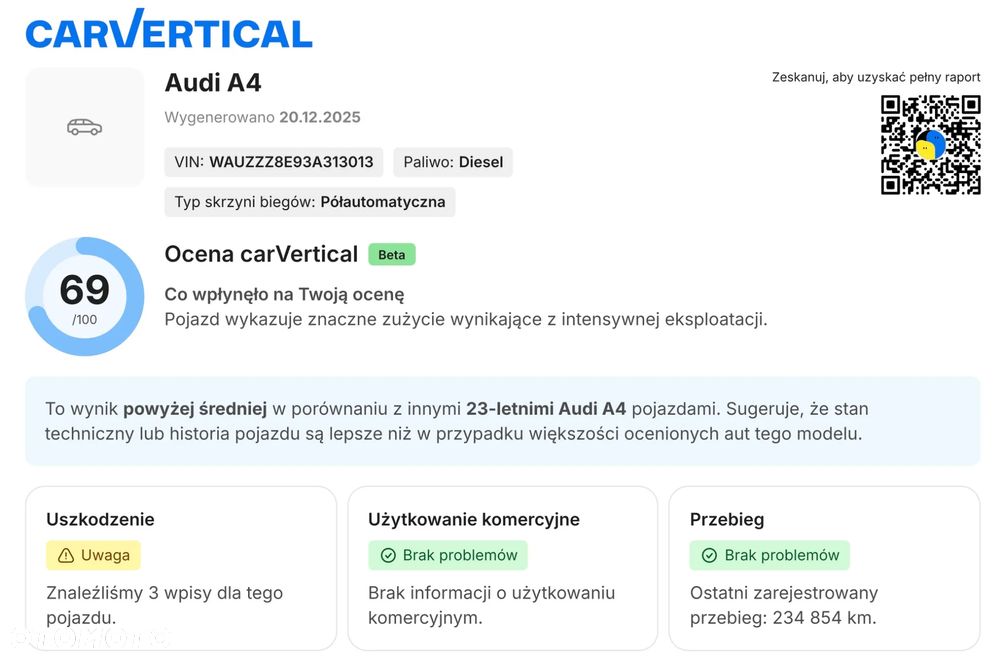Image resolution: width=1000 pixels, height=658 pixels.
Task: Click the yellow Uwaga status badge
Action: coord(94,555)
